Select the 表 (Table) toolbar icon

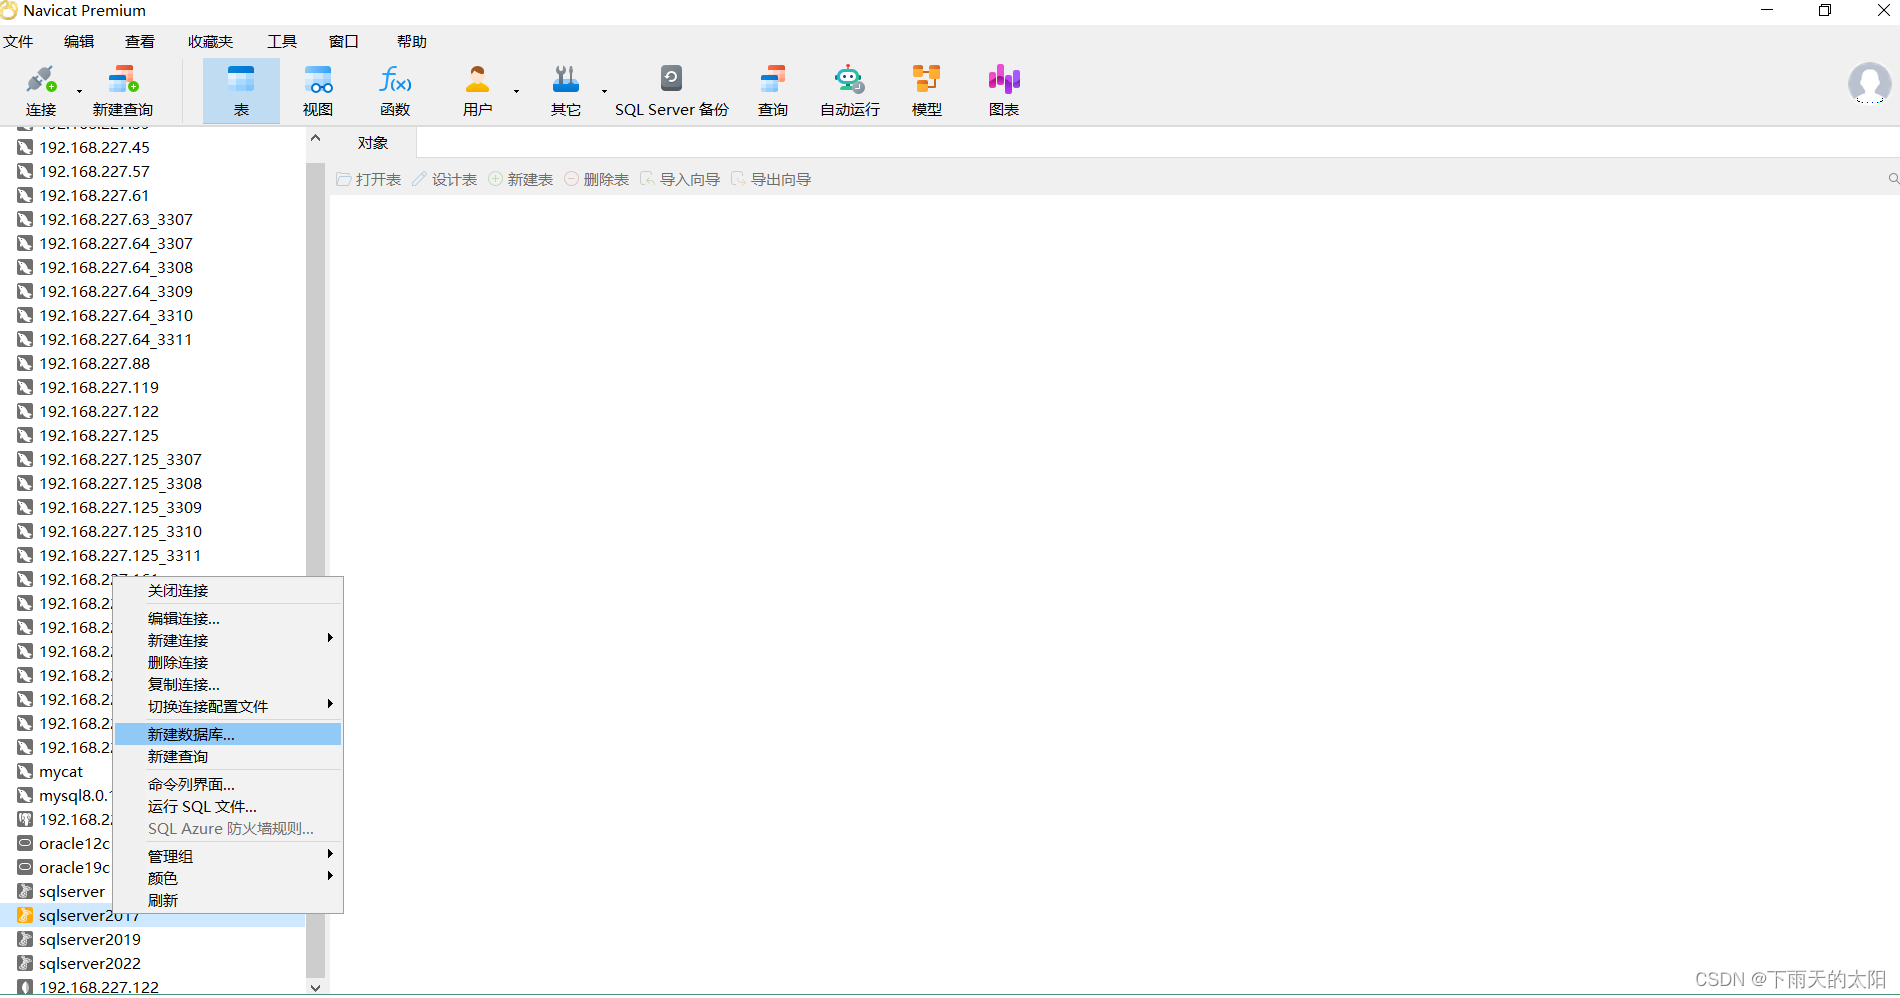pyautogui.click(x=241, y=90)
